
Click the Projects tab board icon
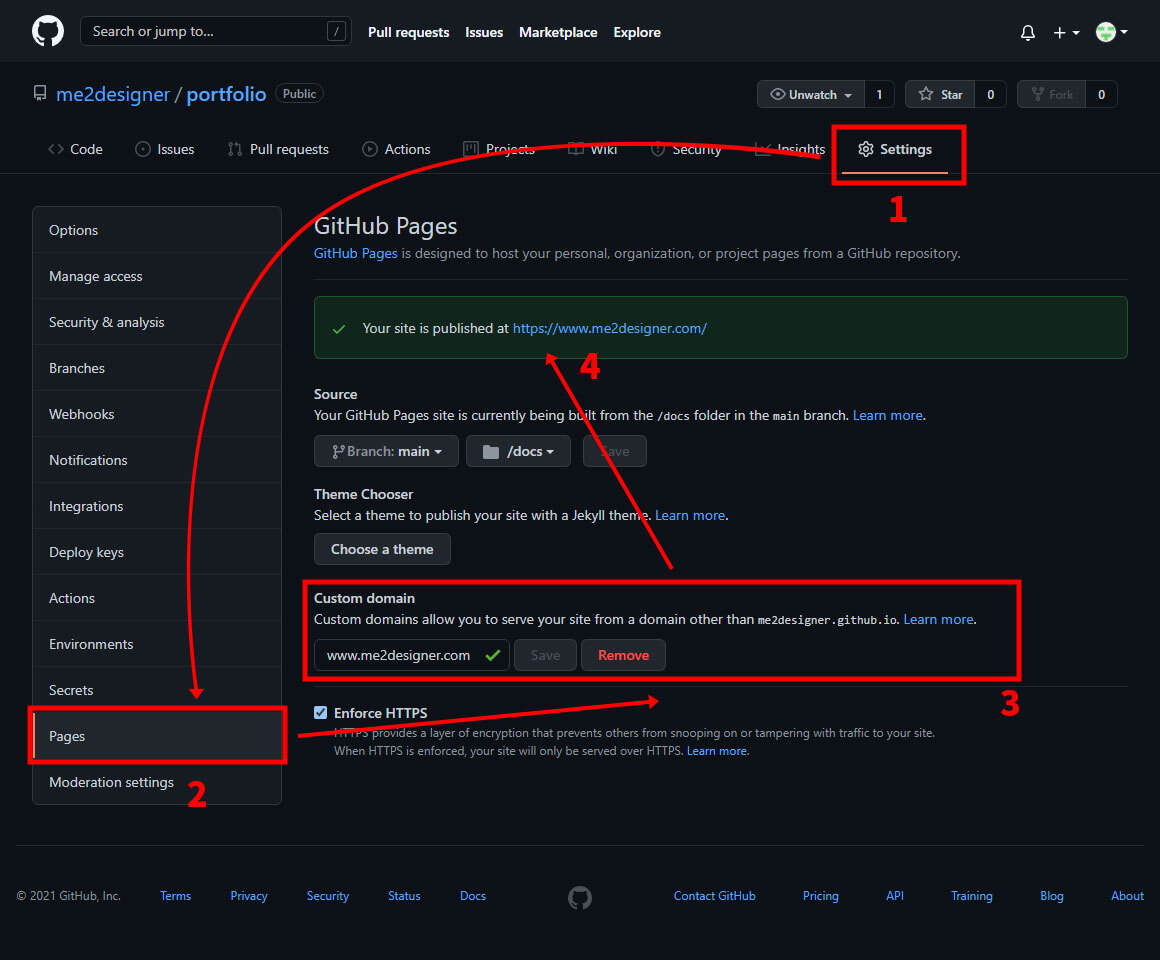click(471, 149)
